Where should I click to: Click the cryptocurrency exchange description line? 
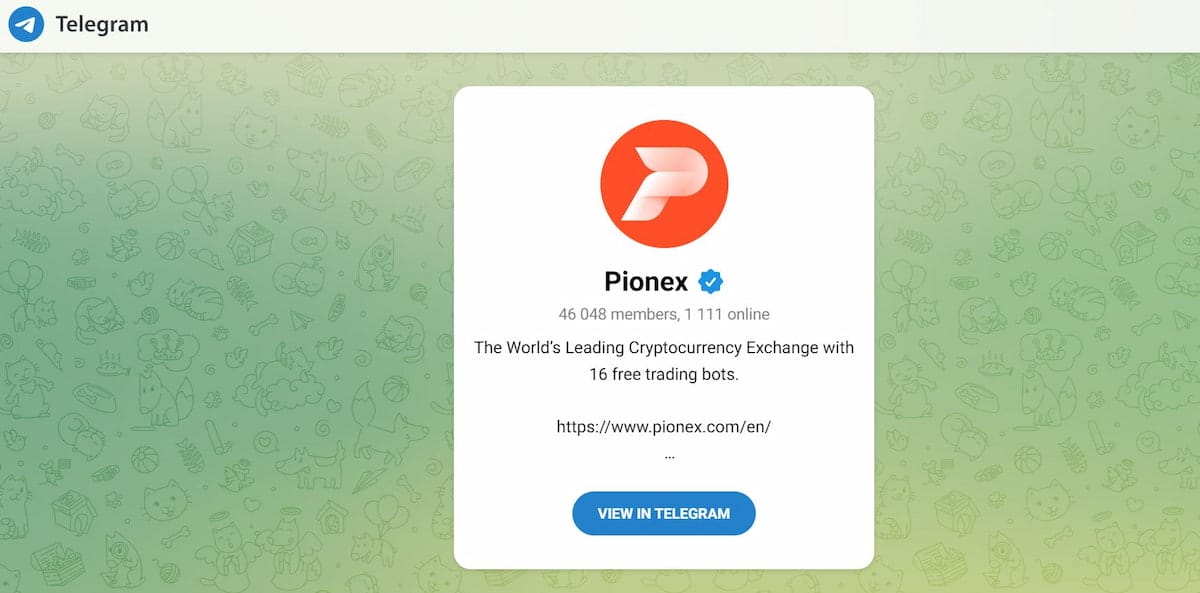663,347
